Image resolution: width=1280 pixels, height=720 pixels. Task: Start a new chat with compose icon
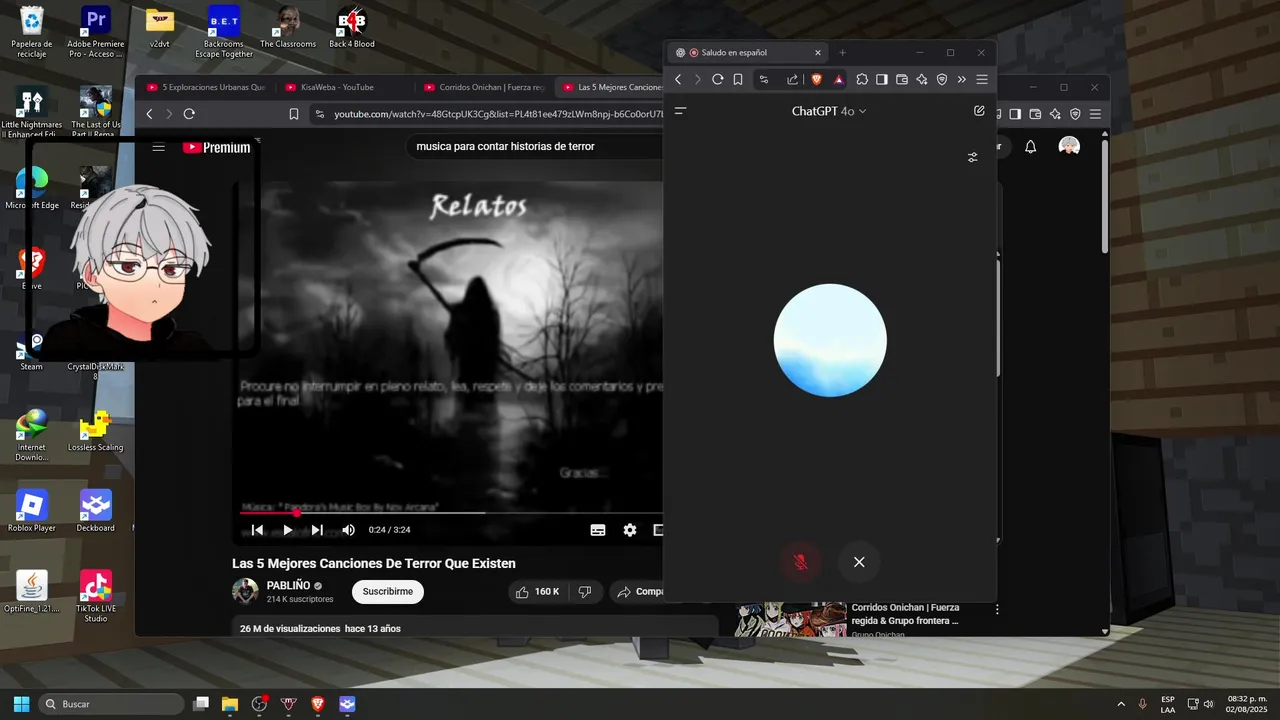pos(979,111)
